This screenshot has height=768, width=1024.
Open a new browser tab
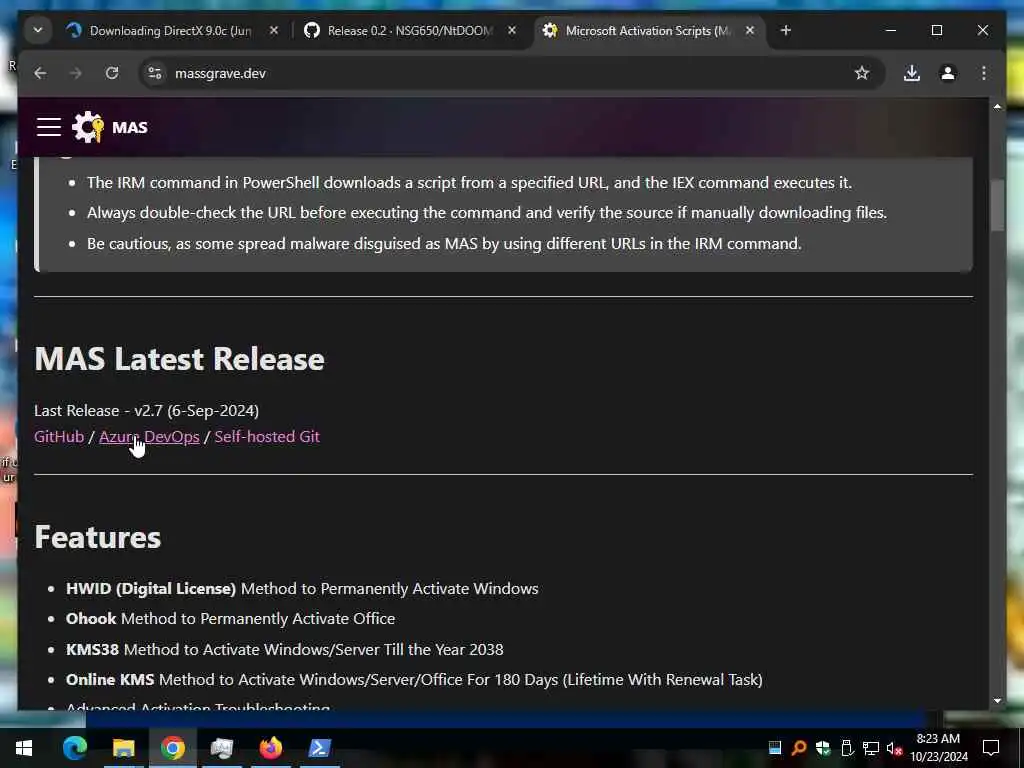click(x=786, y=30)
